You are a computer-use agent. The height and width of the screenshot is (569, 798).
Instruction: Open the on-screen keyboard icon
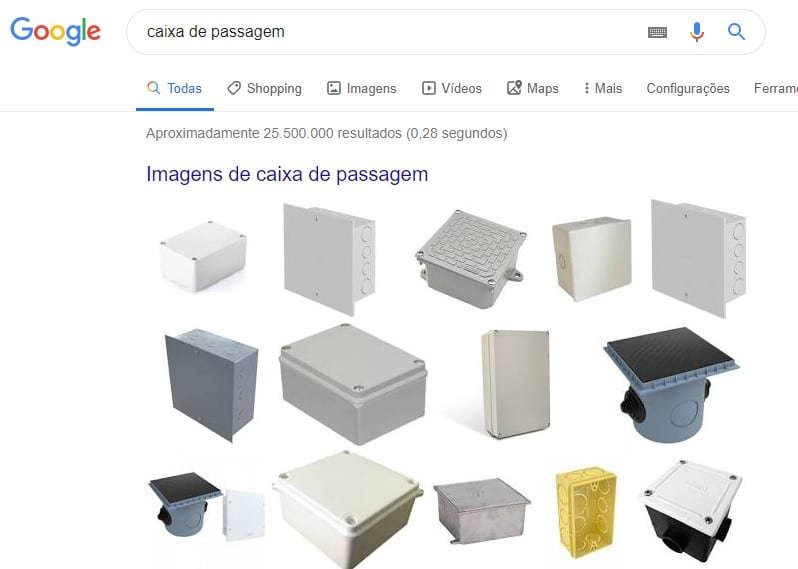657,32
